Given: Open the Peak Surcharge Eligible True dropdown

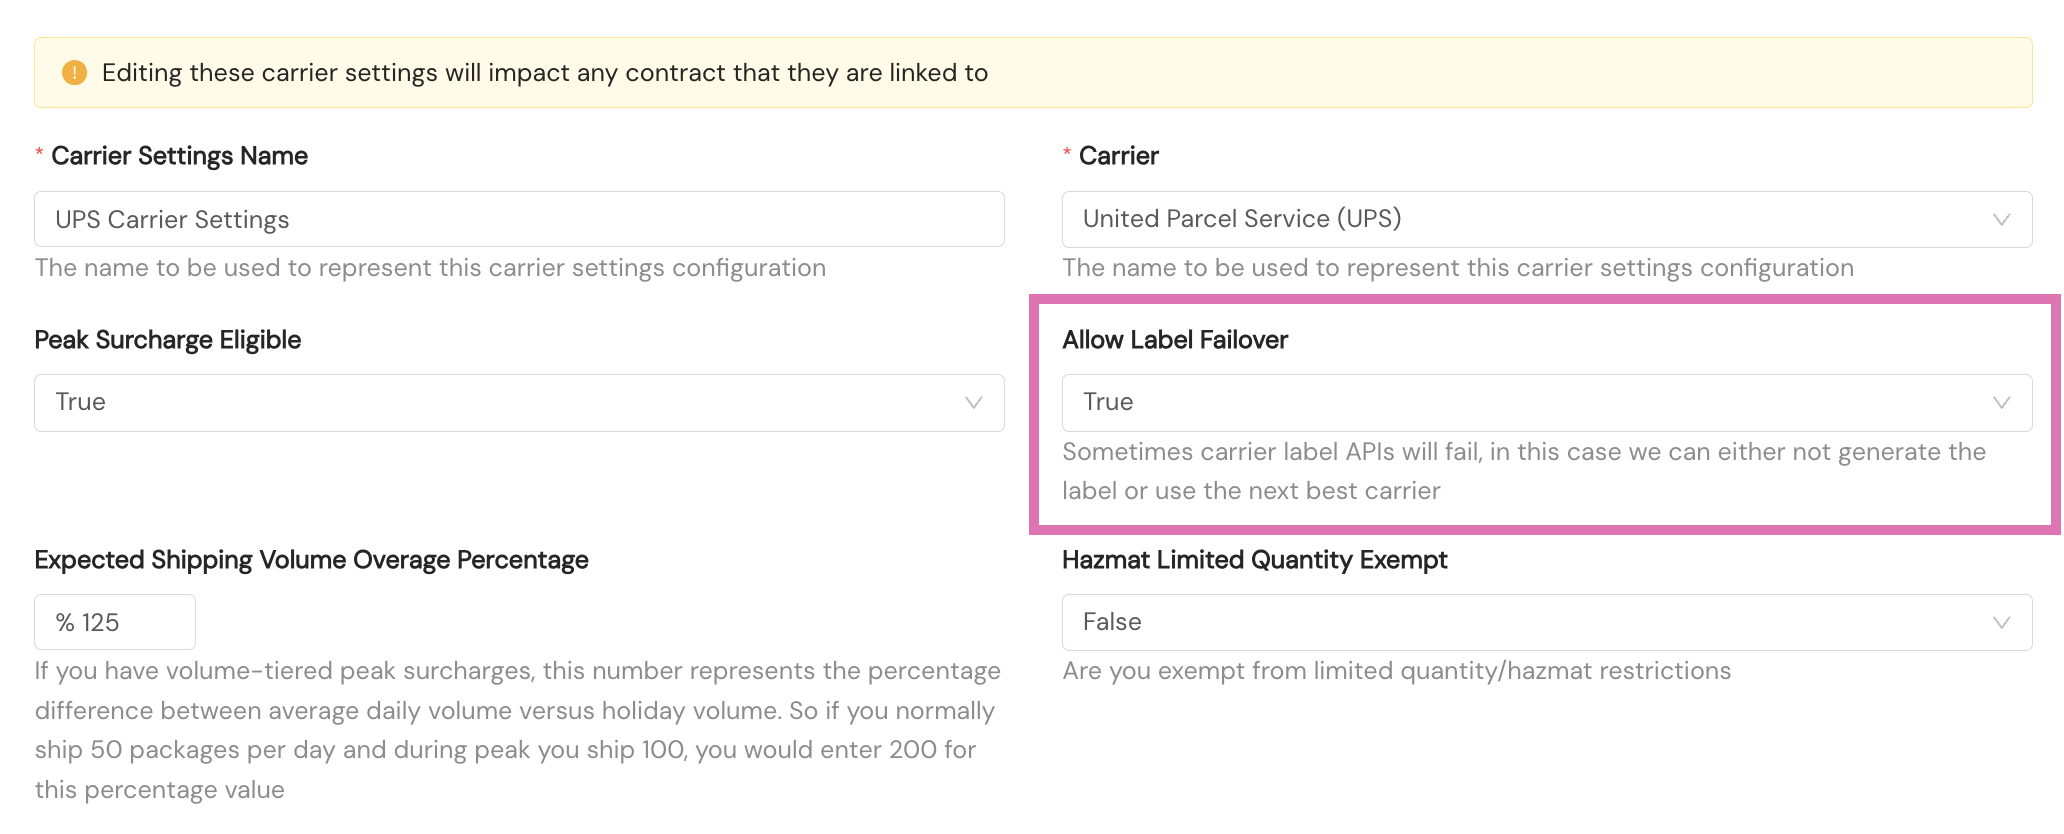Looking at the screenshot, I should [x=519, y=403].
